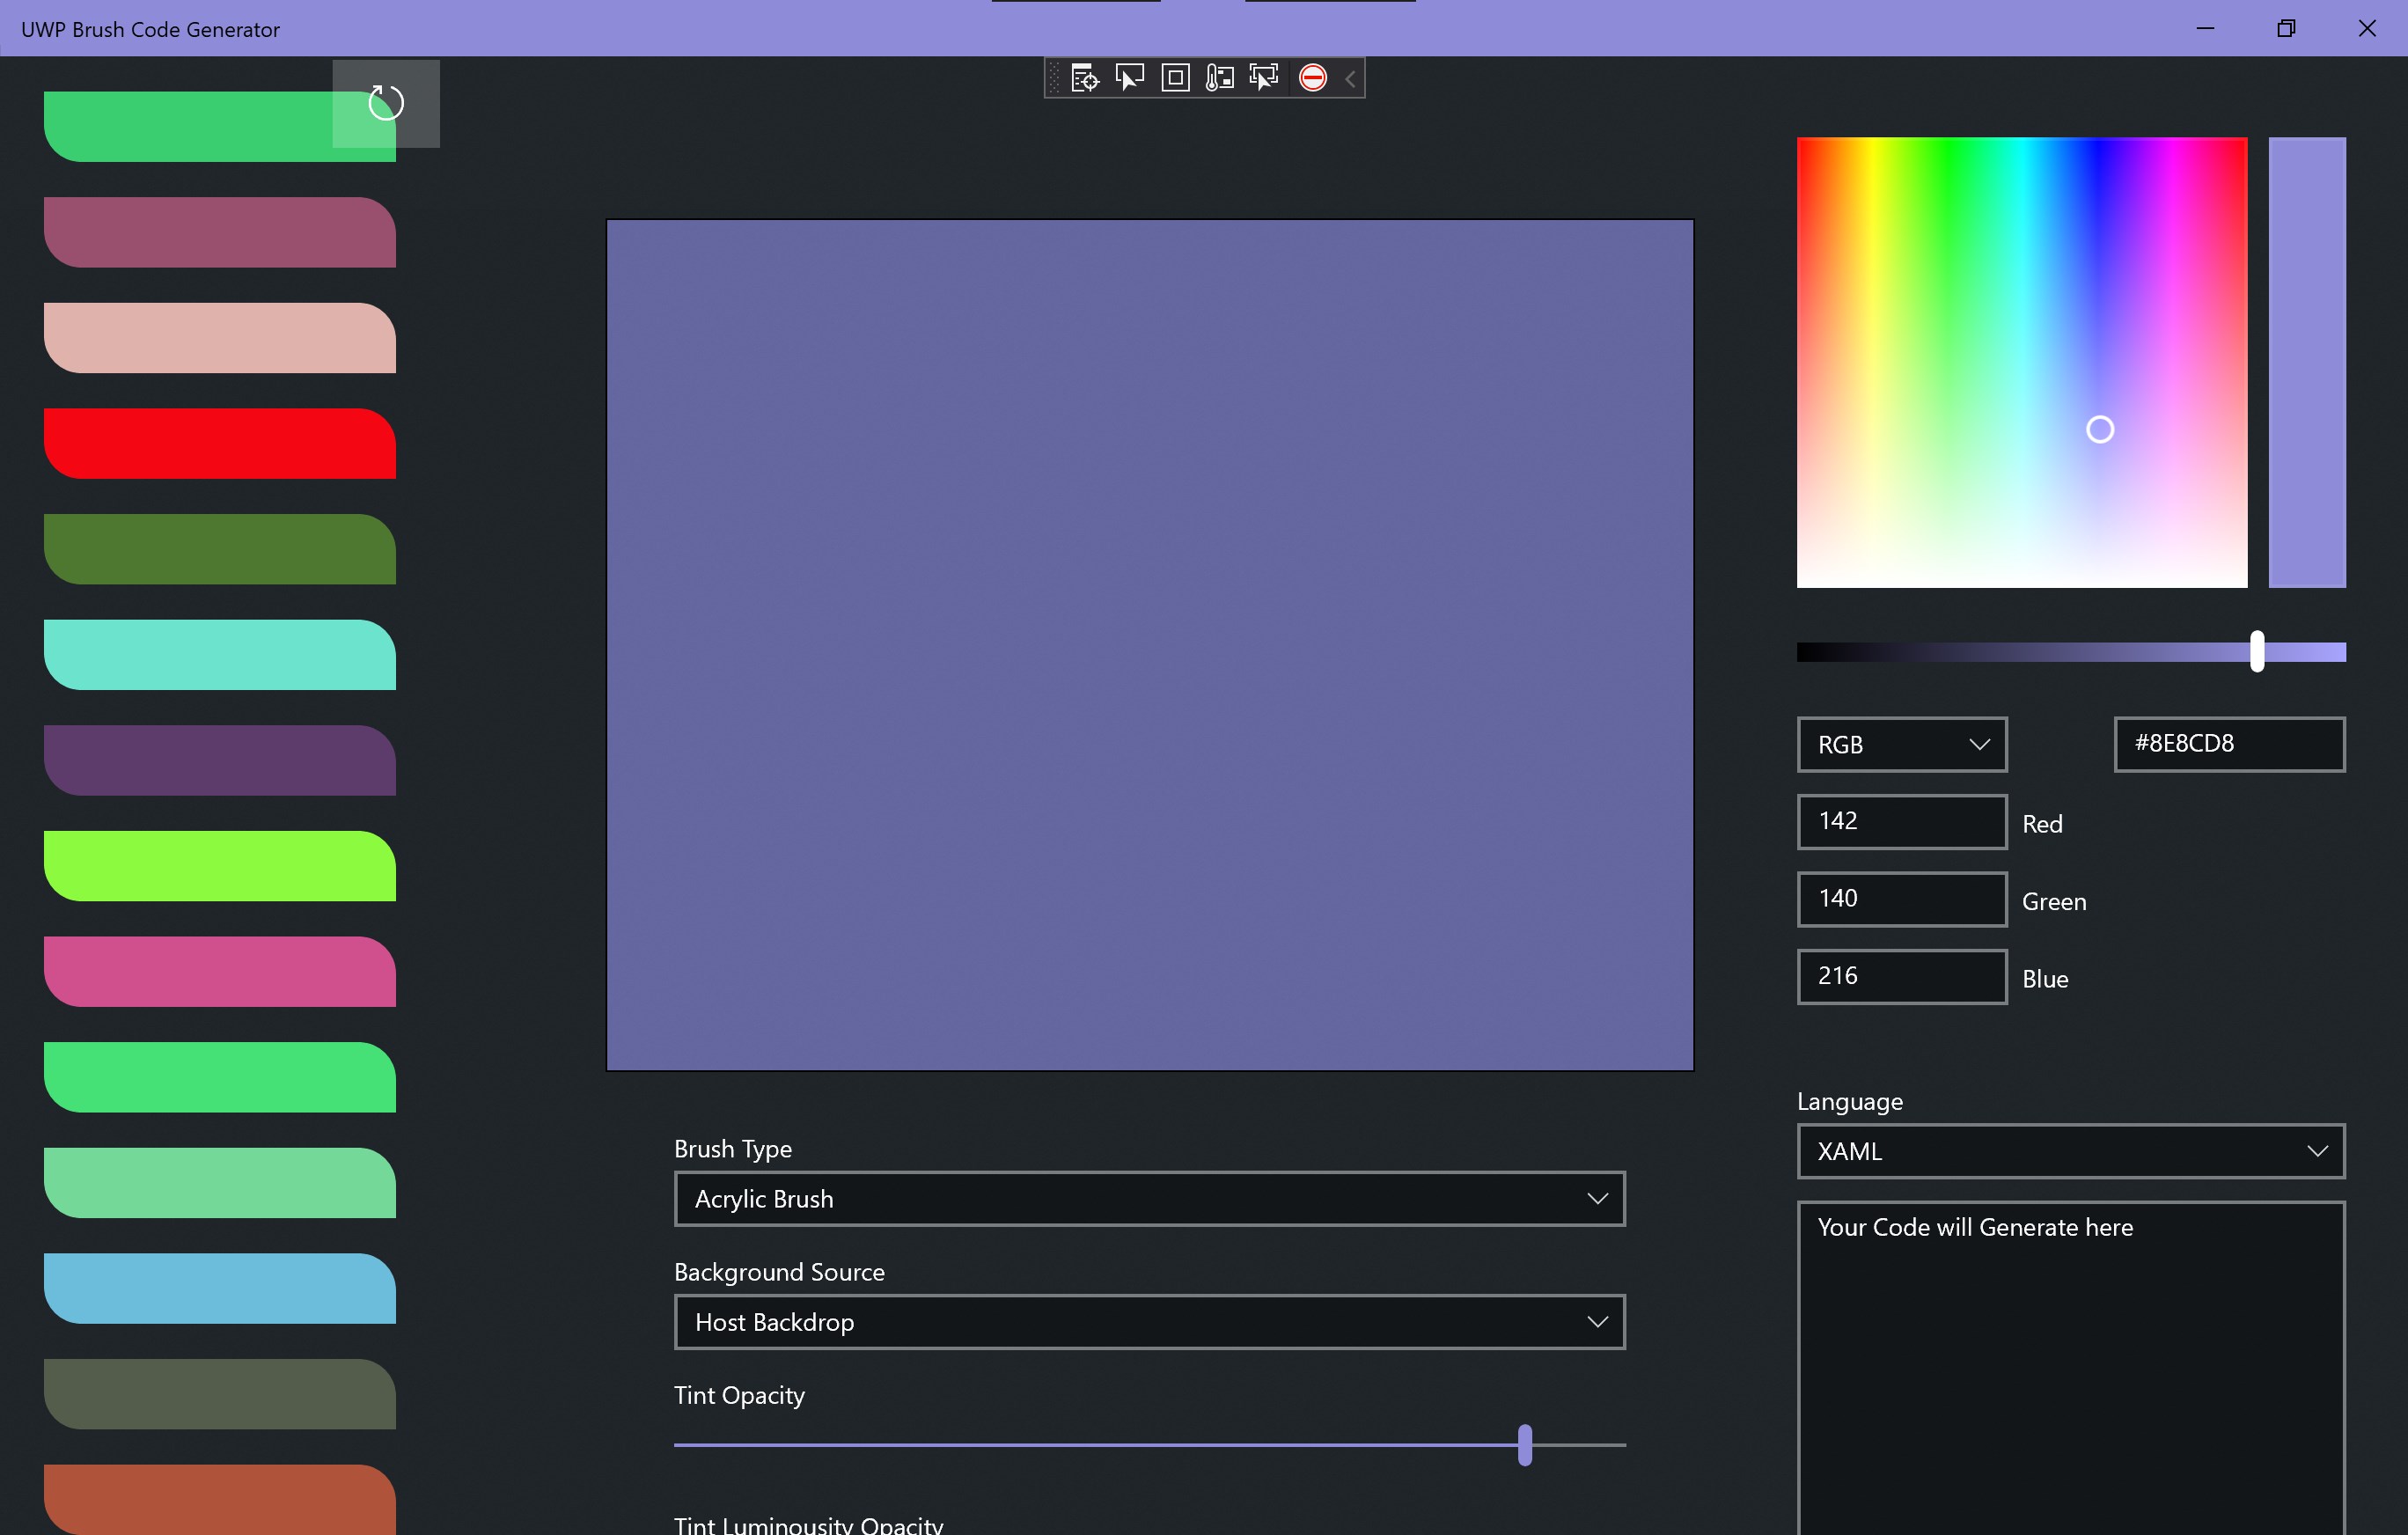This screenshot has width=2408, height=1535.
Task: Click the Select Element debug tool icon
Action: tap(1129, 78)
